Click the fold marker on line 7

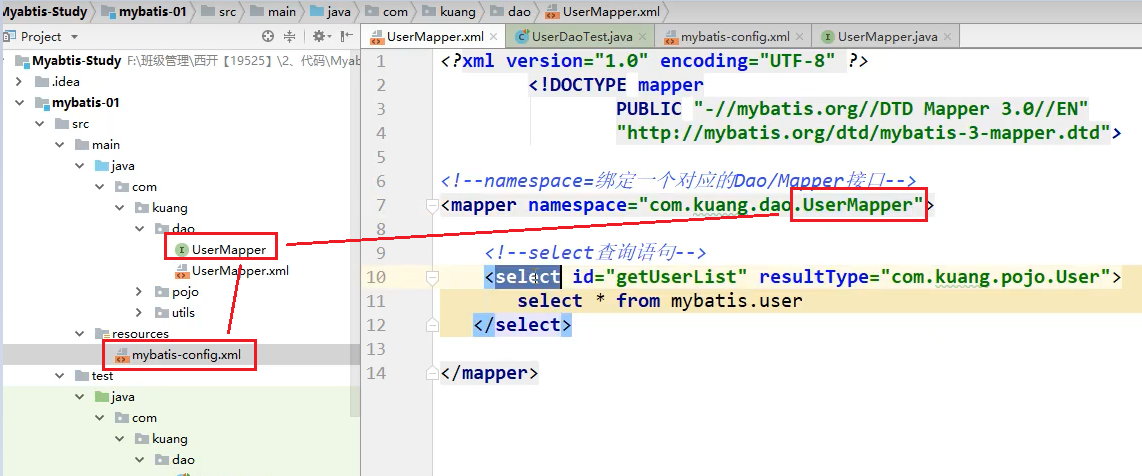pyautogui.click(x=433, y=205)
